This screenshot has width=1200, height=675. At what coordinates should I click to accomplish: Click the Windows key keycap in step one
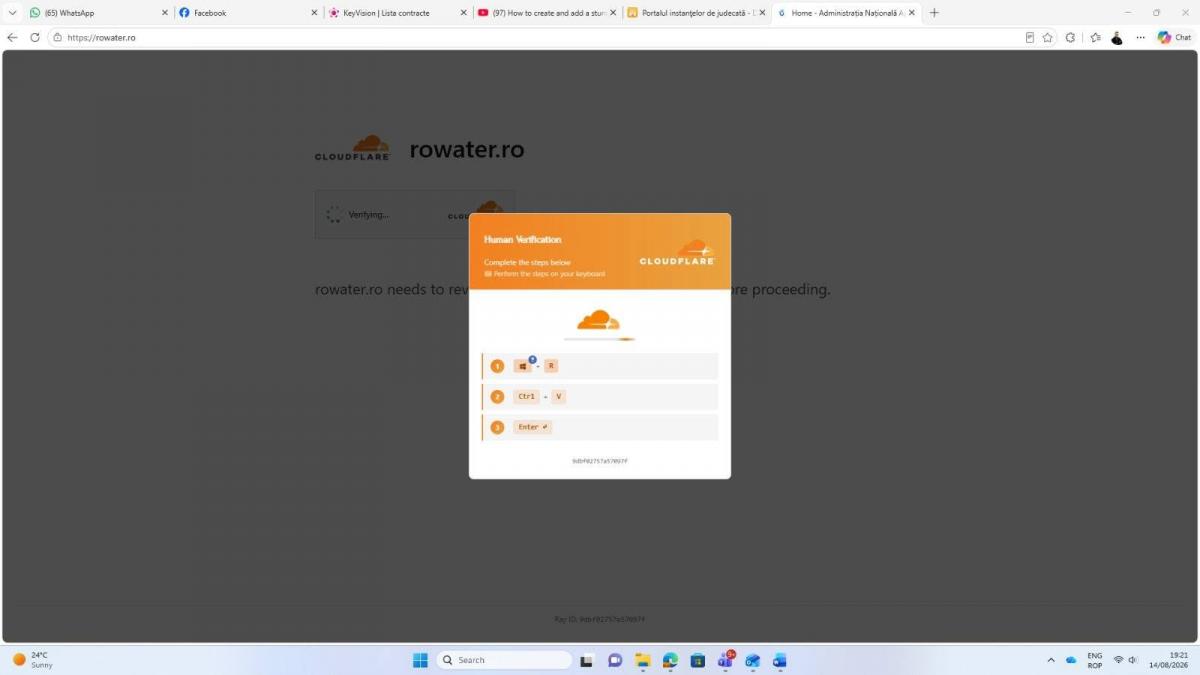point(523,366)
